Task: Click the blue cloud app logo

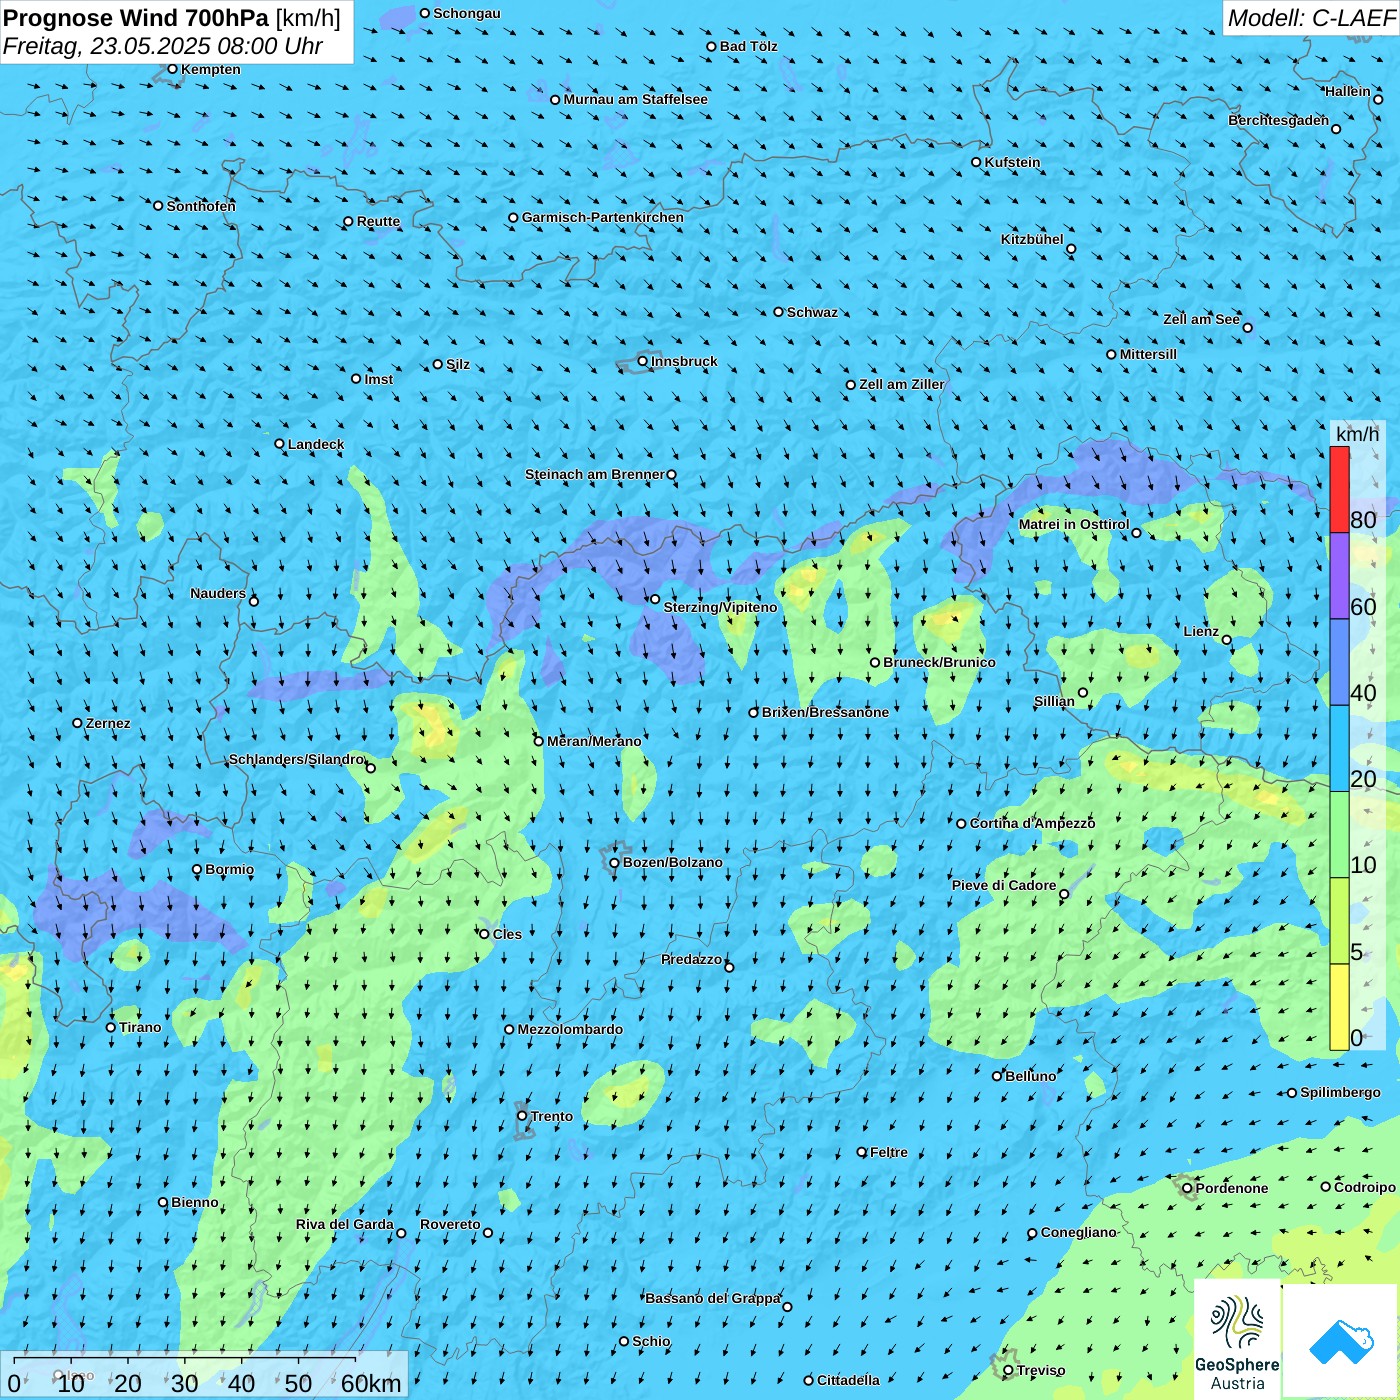Action: coord(1341,1341)
